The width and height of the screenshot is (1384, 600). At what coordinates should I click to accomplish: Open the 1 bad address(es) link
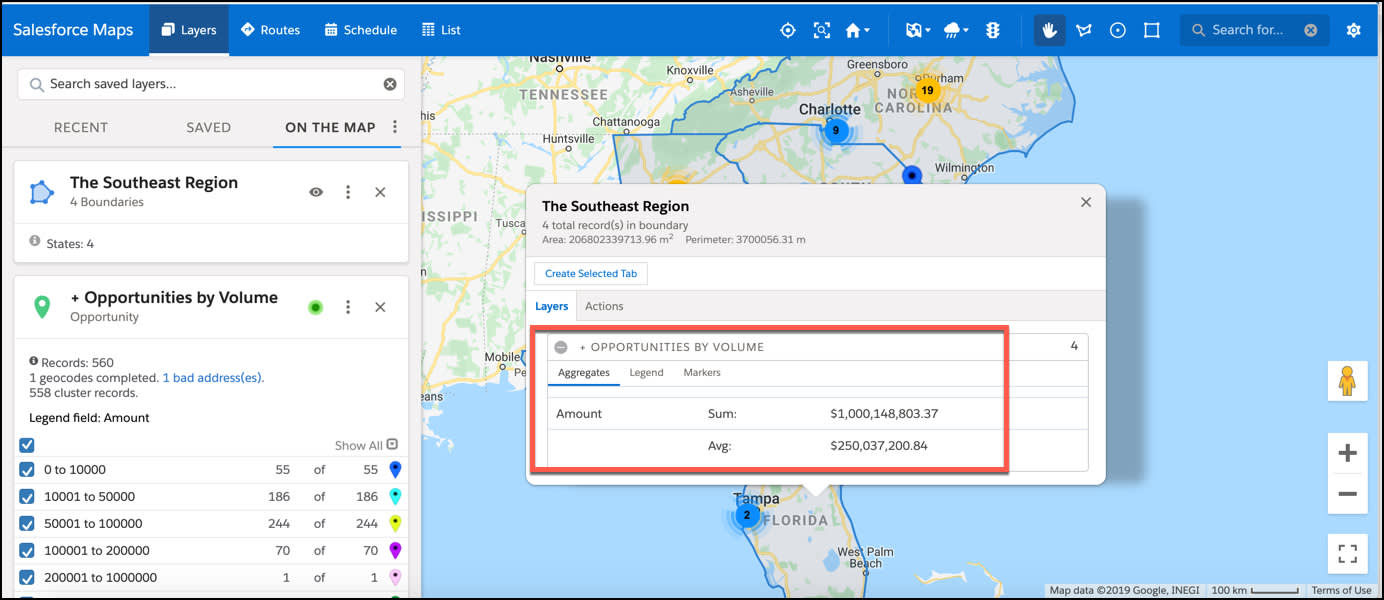(x=213, y=377)
